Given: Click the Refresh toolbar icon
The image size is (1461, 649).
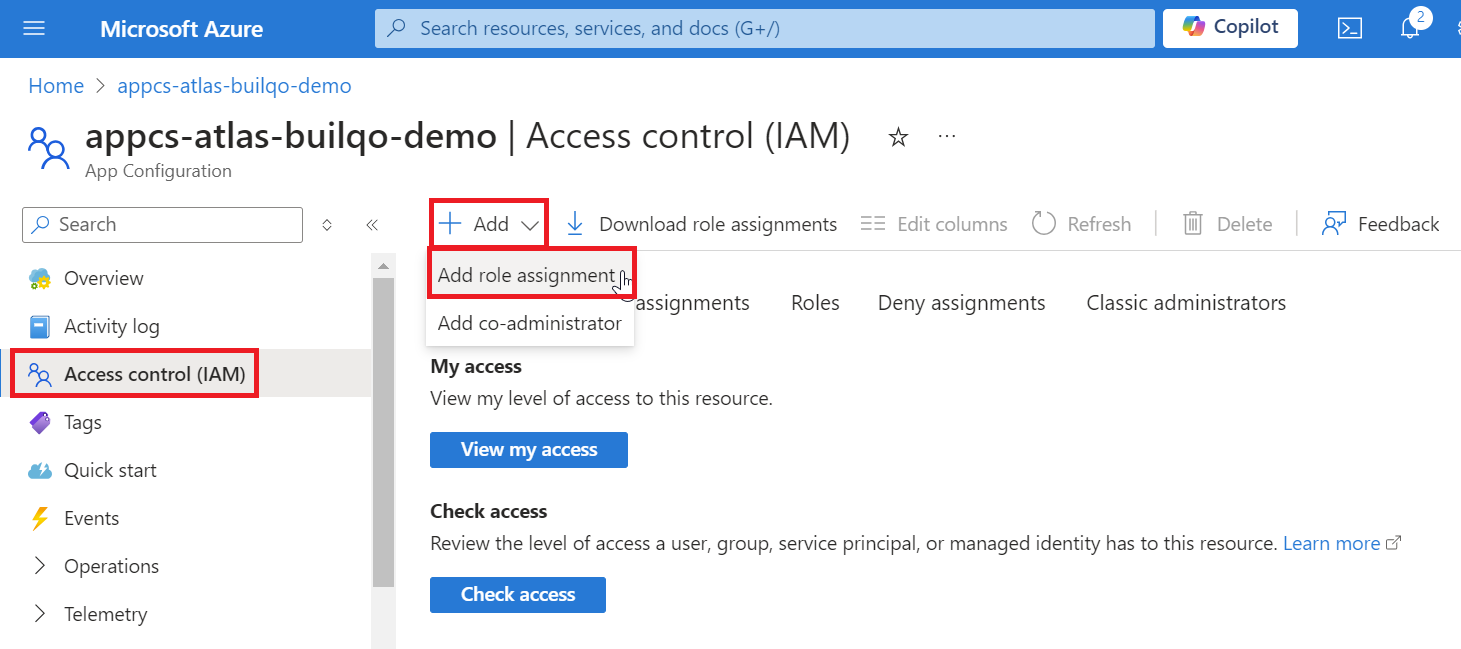Looking at the screenshot, I should click(x=1044, y=224).
